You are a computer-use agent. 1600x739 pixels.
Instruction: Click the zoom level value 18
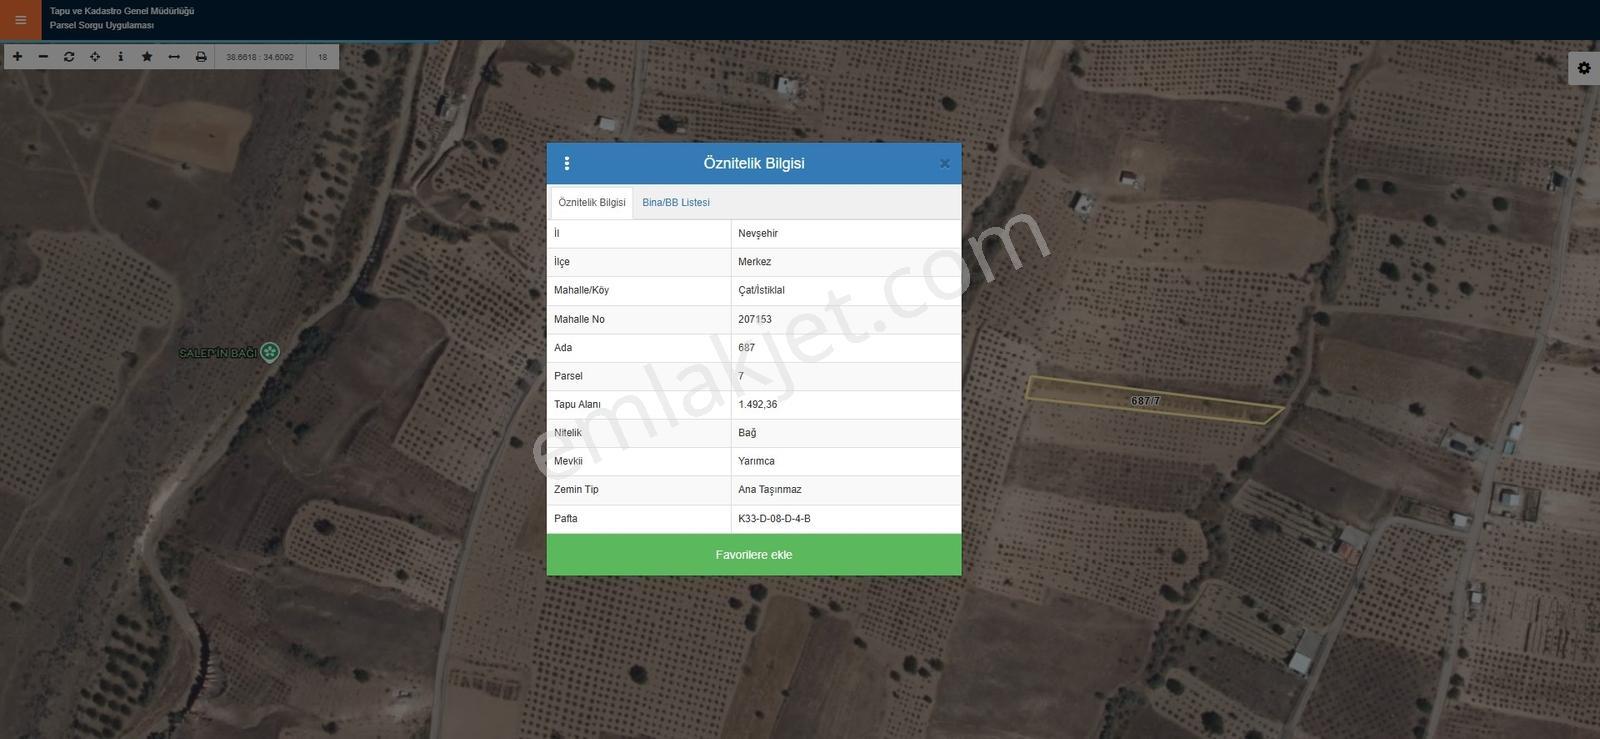323,57
